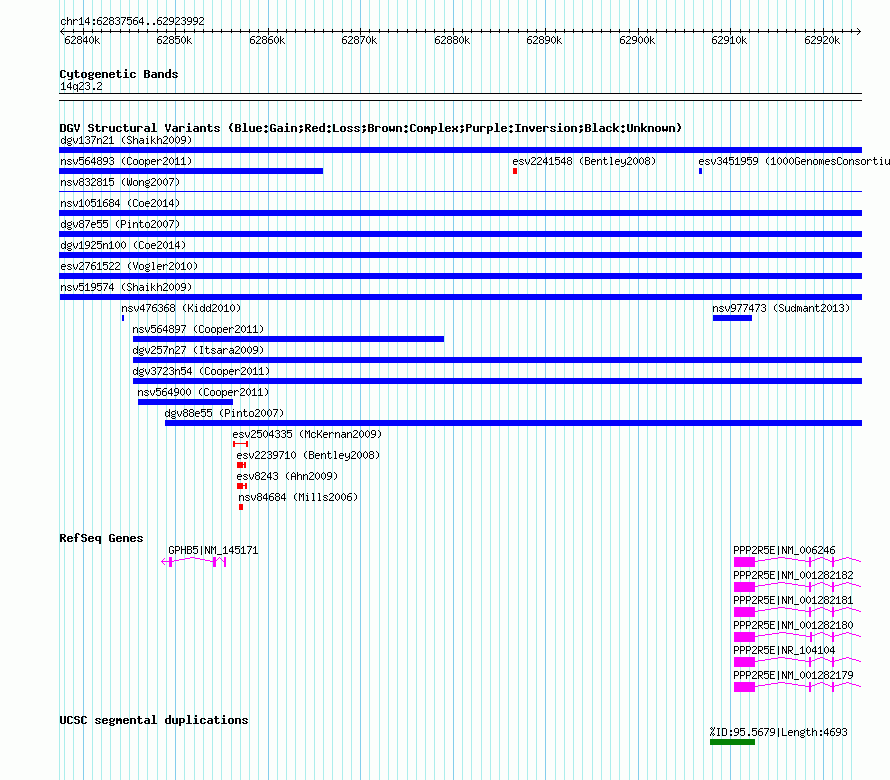Click the PPP2R5E NM_001282182 transcript glyph
Image resolution: width=890 pixels, height=780 pixels.
coord(797,587)
